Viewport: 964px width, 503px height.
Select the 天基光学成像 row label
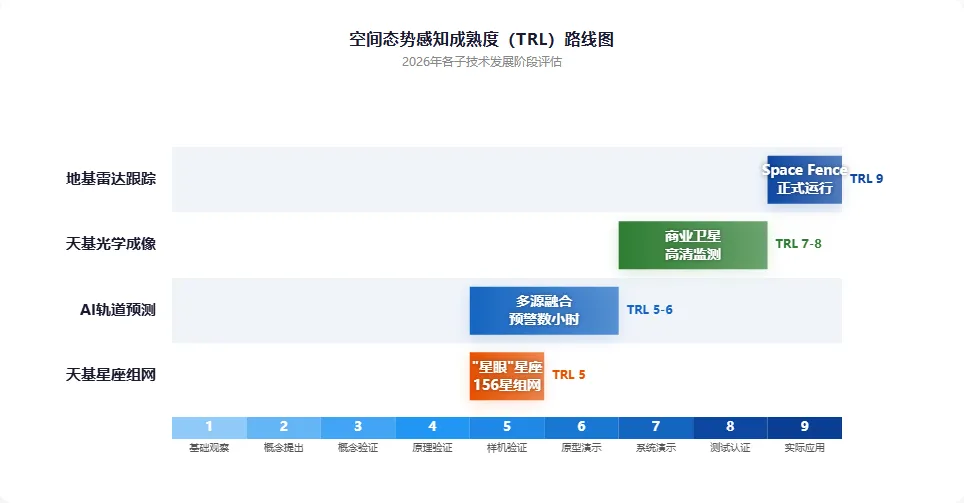tap(111, 244)
